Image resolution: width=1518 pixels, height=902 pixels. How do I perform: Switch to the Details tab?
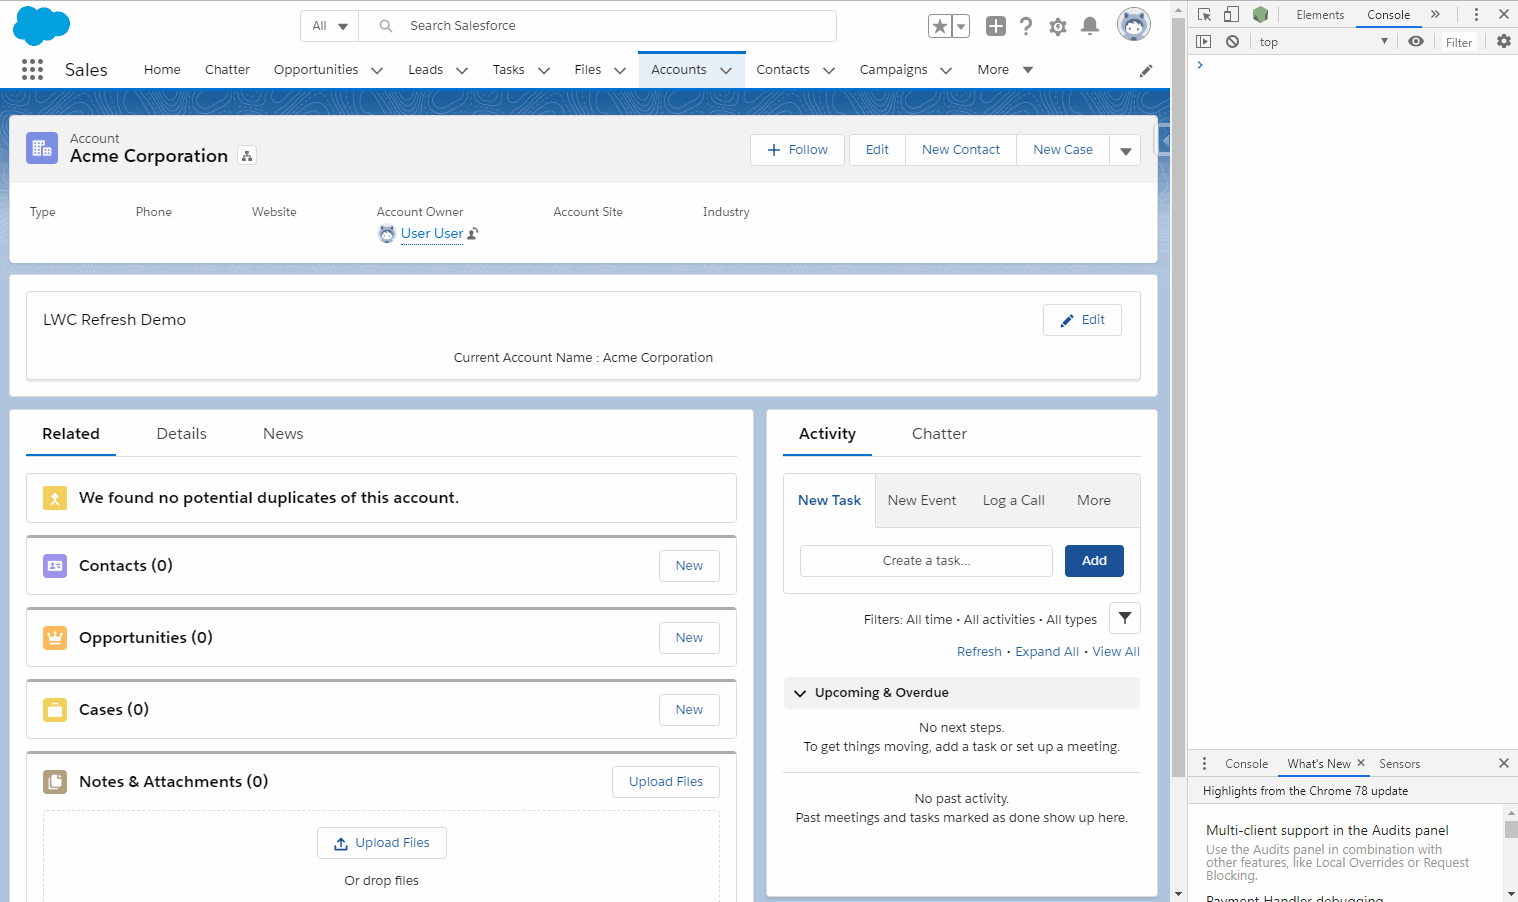[182, 434]
